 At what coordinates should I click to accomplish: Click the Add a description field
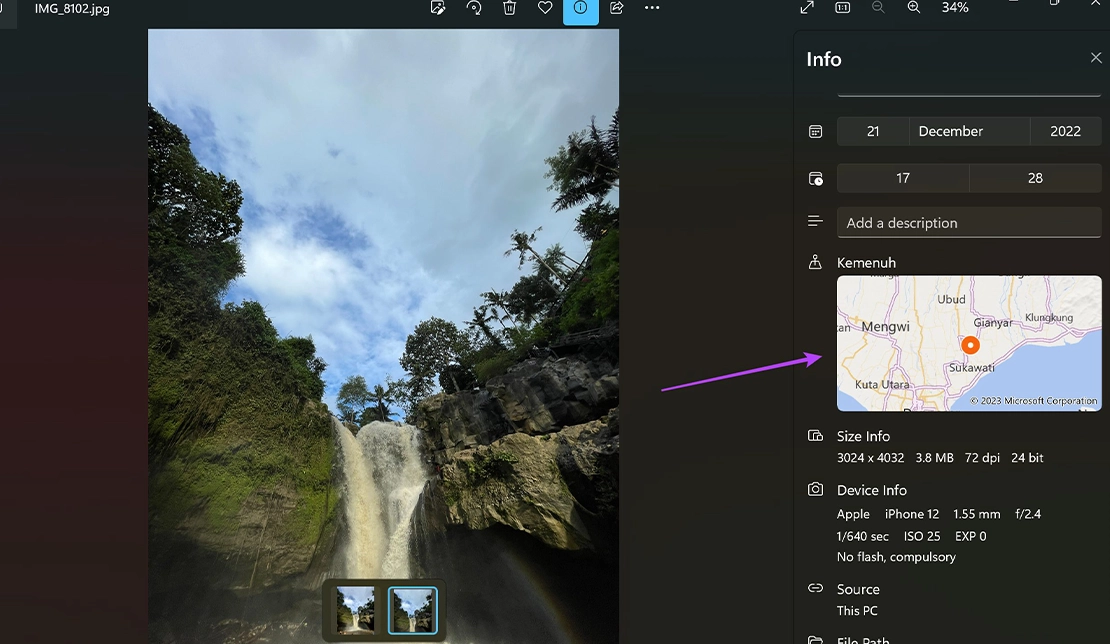pos(969,223)
